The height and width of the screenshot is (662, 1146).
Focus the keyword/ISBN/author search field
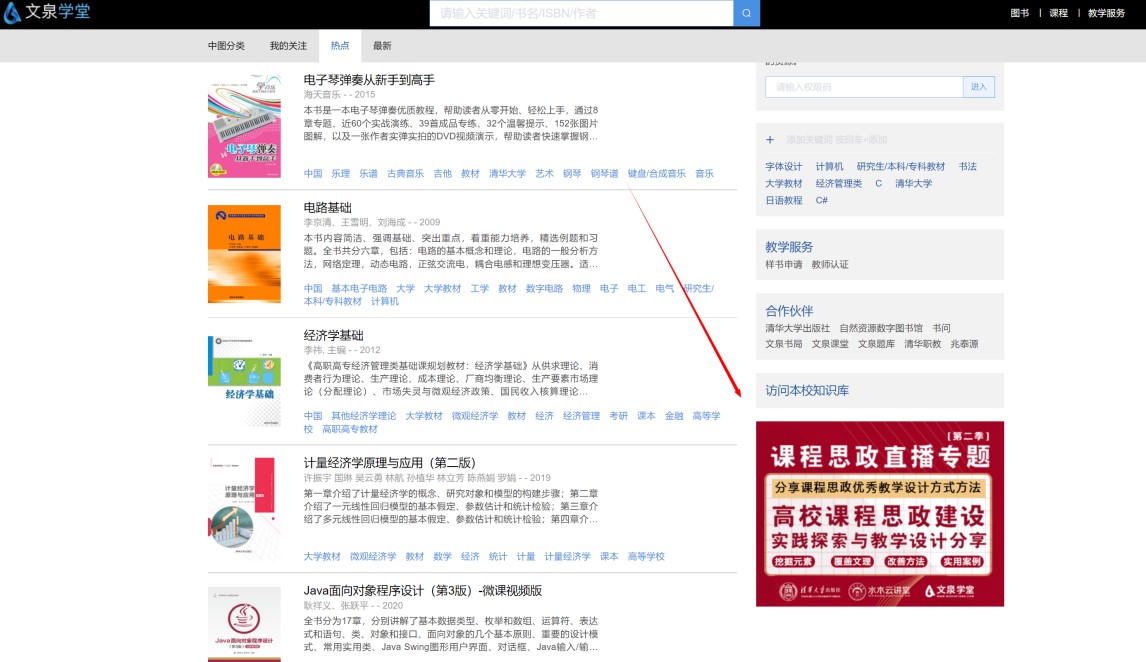point(581,13)
